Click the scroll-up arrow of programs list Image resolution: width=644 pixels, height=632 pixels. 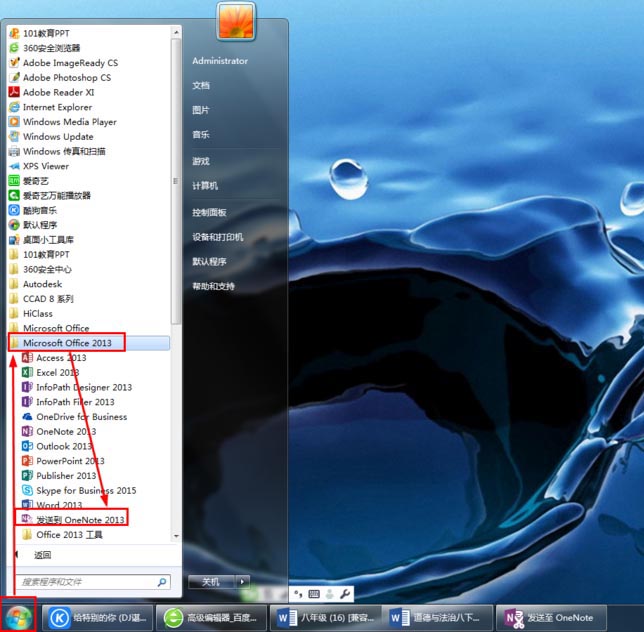pos(176,32)
